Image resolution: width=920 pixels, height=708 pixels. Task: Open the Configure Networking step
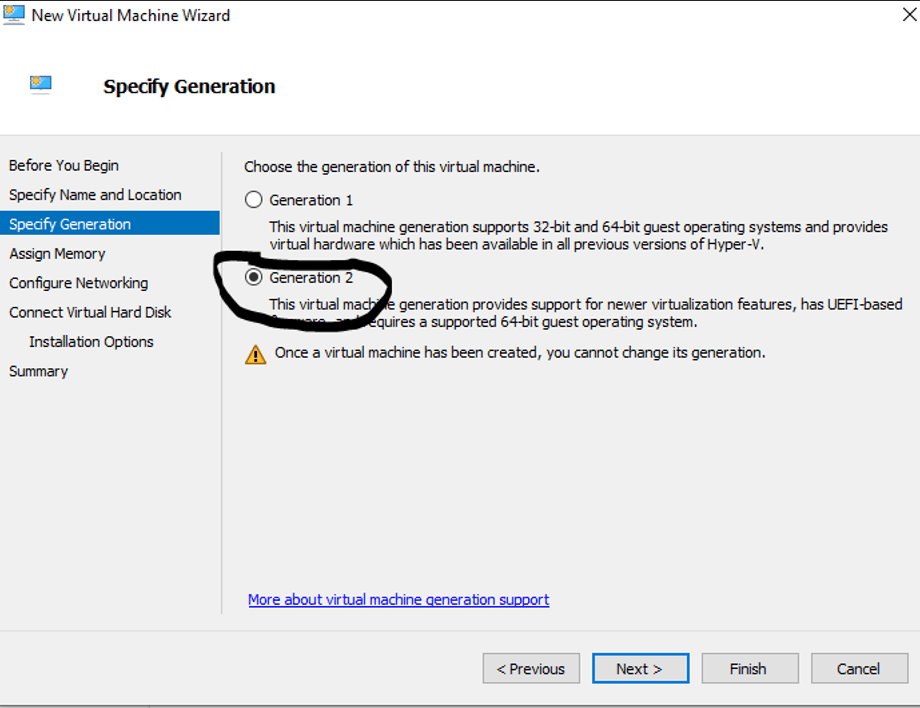pyautogui.click(x=78, y=283)
